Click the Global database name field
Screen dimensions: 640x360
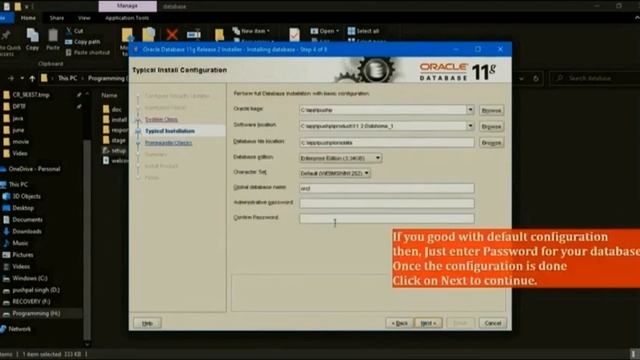(x=387, y=188)
